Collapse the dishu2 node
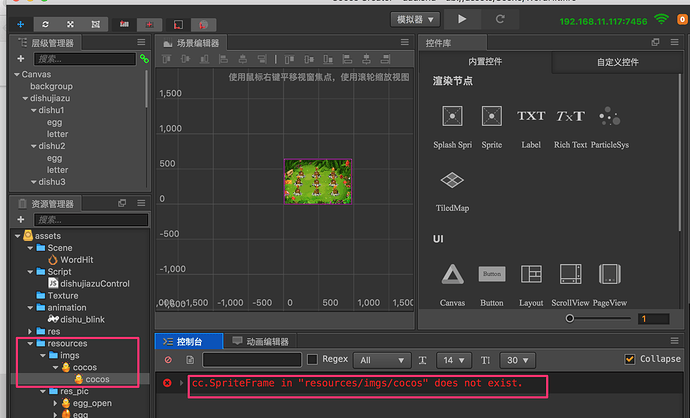Screen dimensions: 690x418 tap(33, 146)
